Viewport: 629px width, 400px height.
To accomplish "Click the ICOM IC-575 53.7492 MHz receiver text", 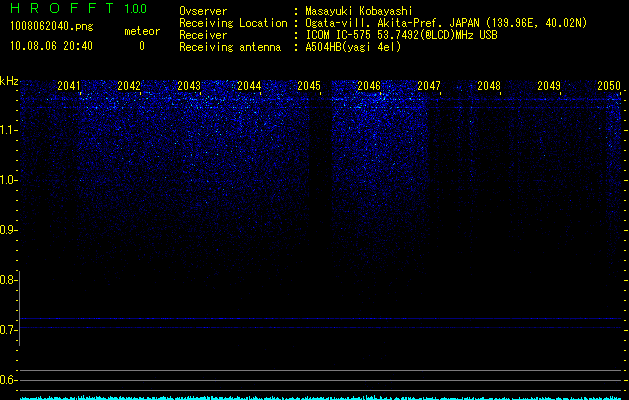I will pos(401,35).
